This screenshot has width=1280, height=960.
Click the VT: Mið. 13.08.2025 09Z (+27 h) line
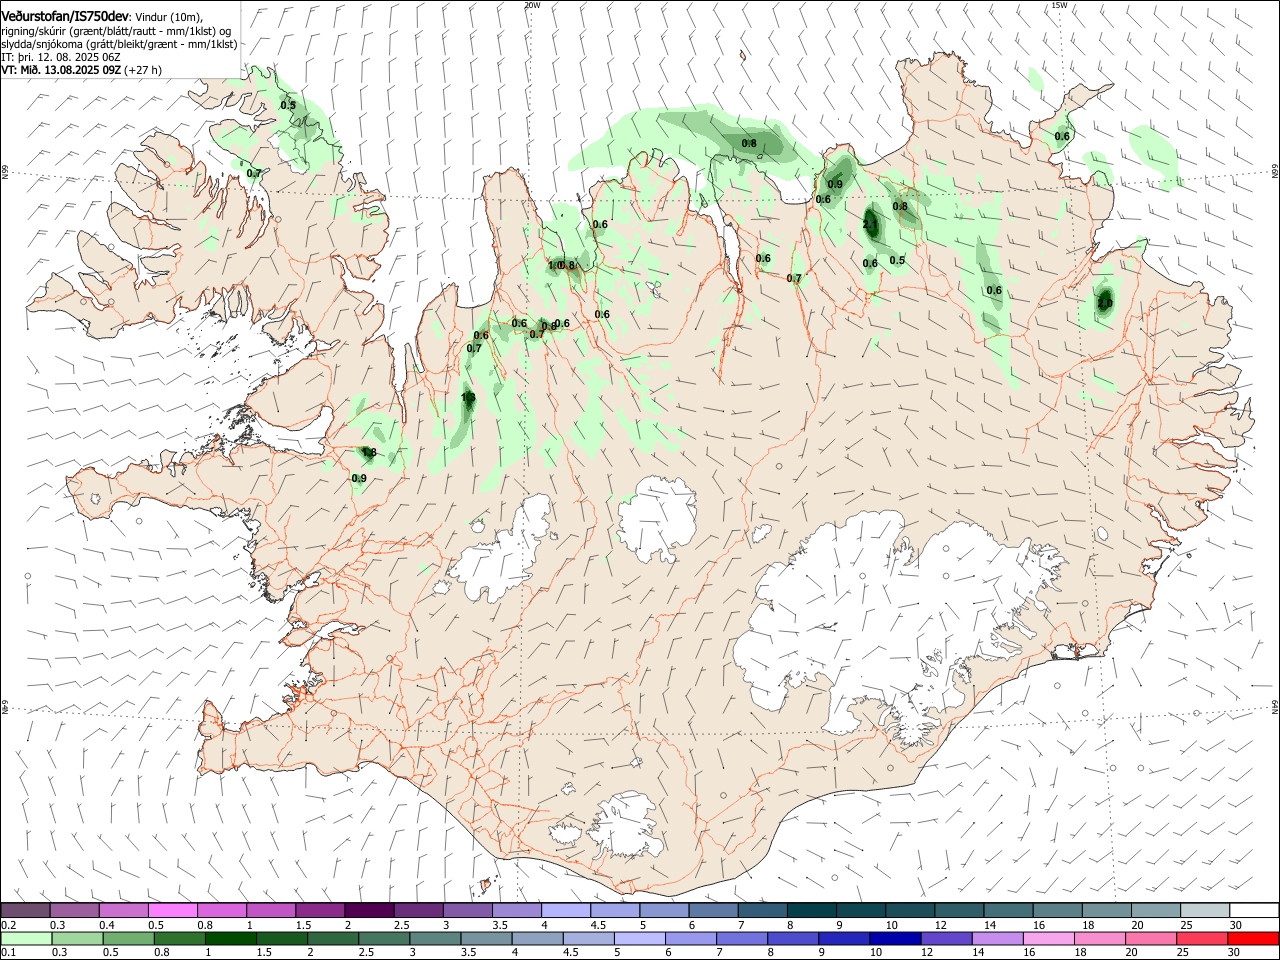[81, 70]
